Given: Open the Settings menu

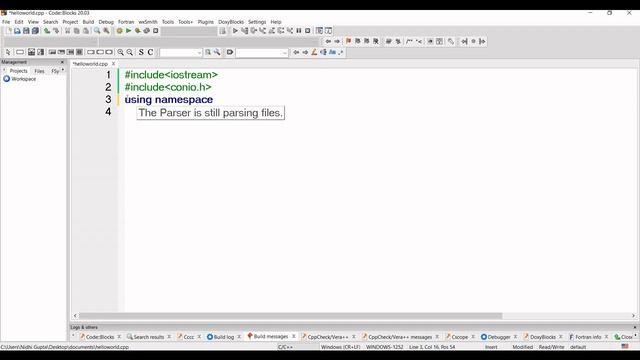Looking at the screenshot, I should (257, 22).
